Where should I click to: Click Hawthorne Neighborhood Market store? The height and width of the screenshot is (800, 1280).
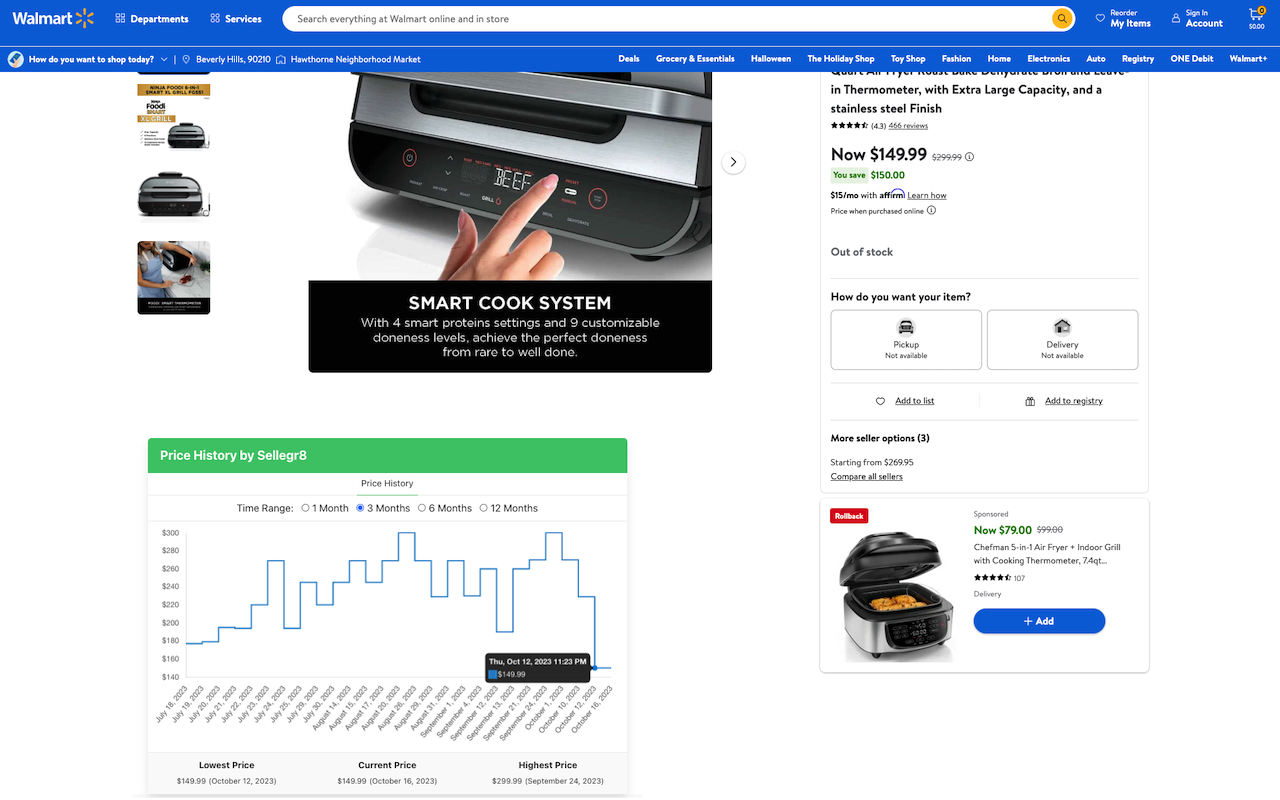tap(348, 59)
